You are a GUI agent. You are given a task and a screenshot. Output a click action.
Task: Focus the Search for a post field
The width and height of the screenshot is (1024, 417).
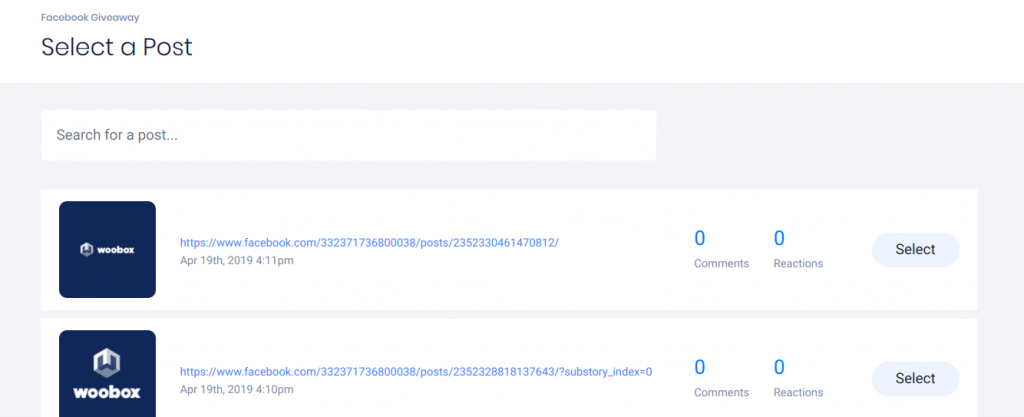click(x=348, y=135)
